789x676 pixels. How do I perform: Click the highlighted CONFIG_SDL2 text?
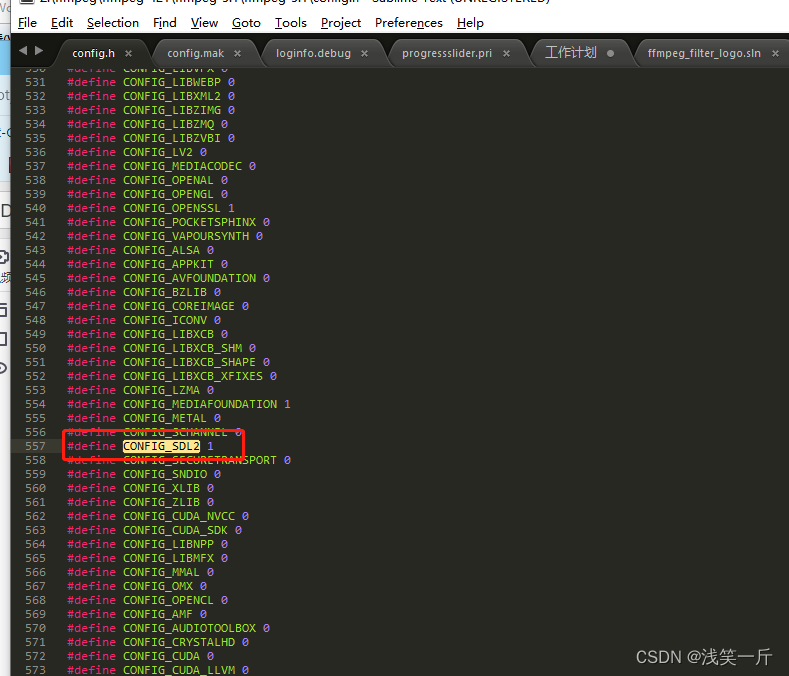coord(162,446)
